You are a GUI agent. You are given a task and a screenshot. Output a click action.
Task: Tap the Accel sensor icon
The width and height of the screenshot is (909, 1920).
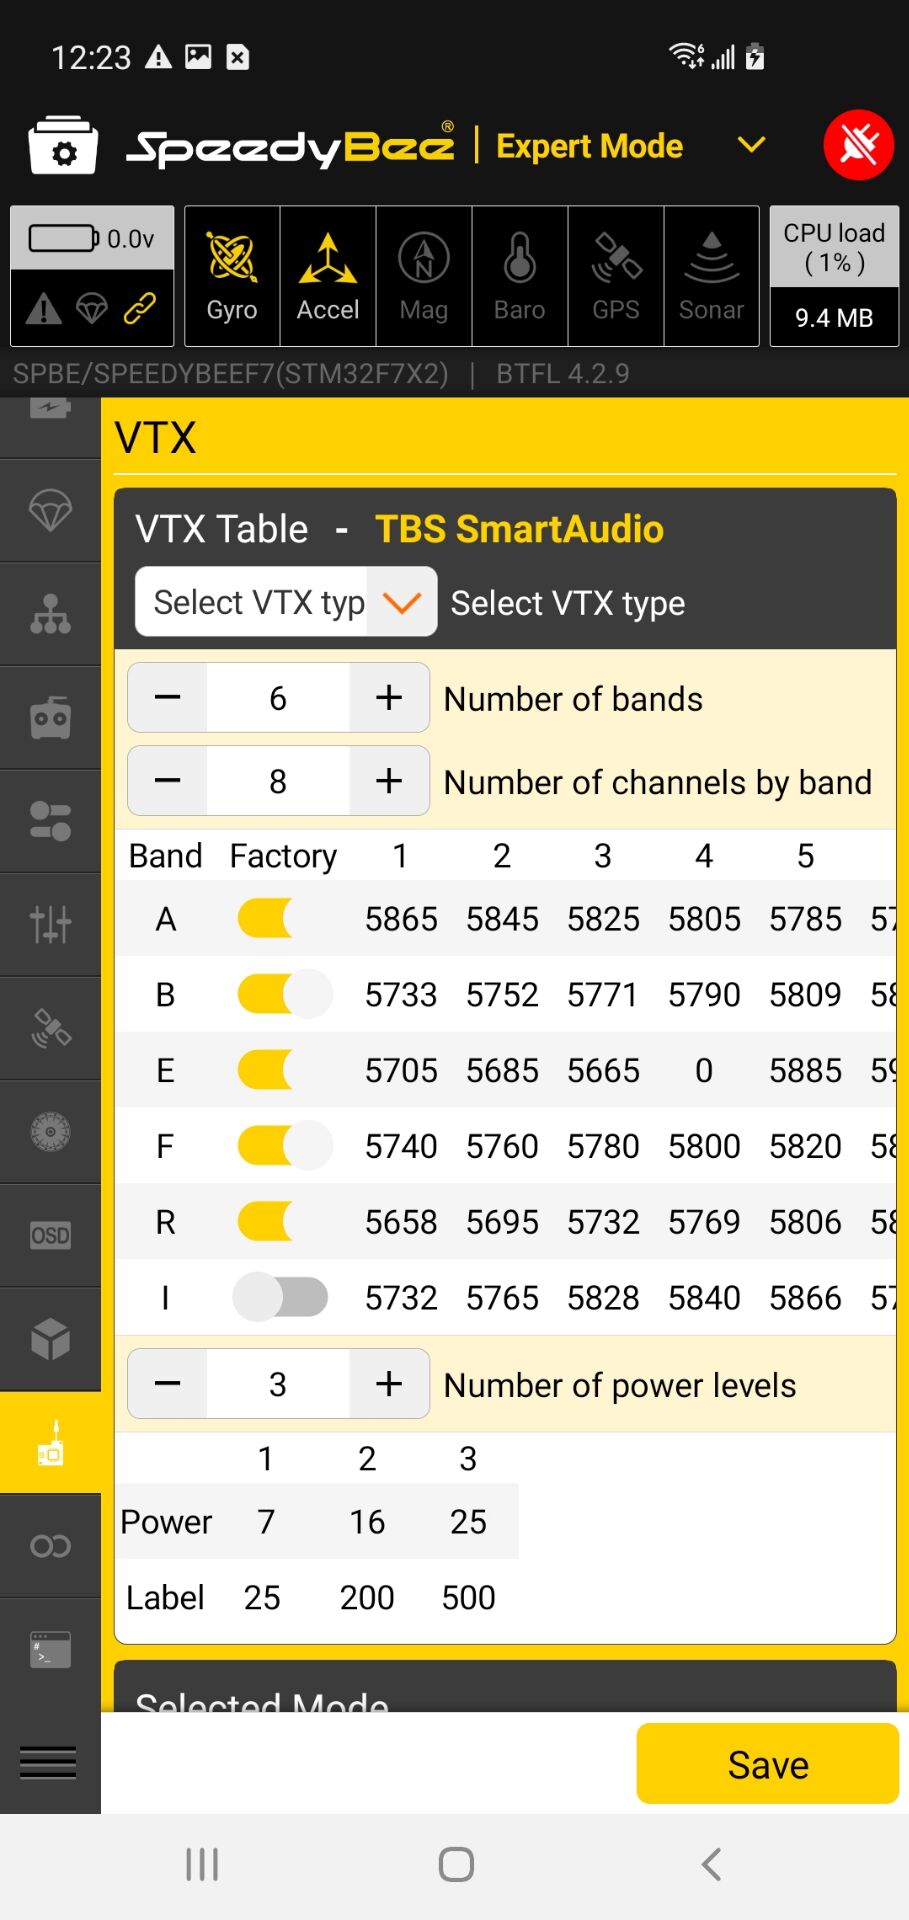(328, 276)
